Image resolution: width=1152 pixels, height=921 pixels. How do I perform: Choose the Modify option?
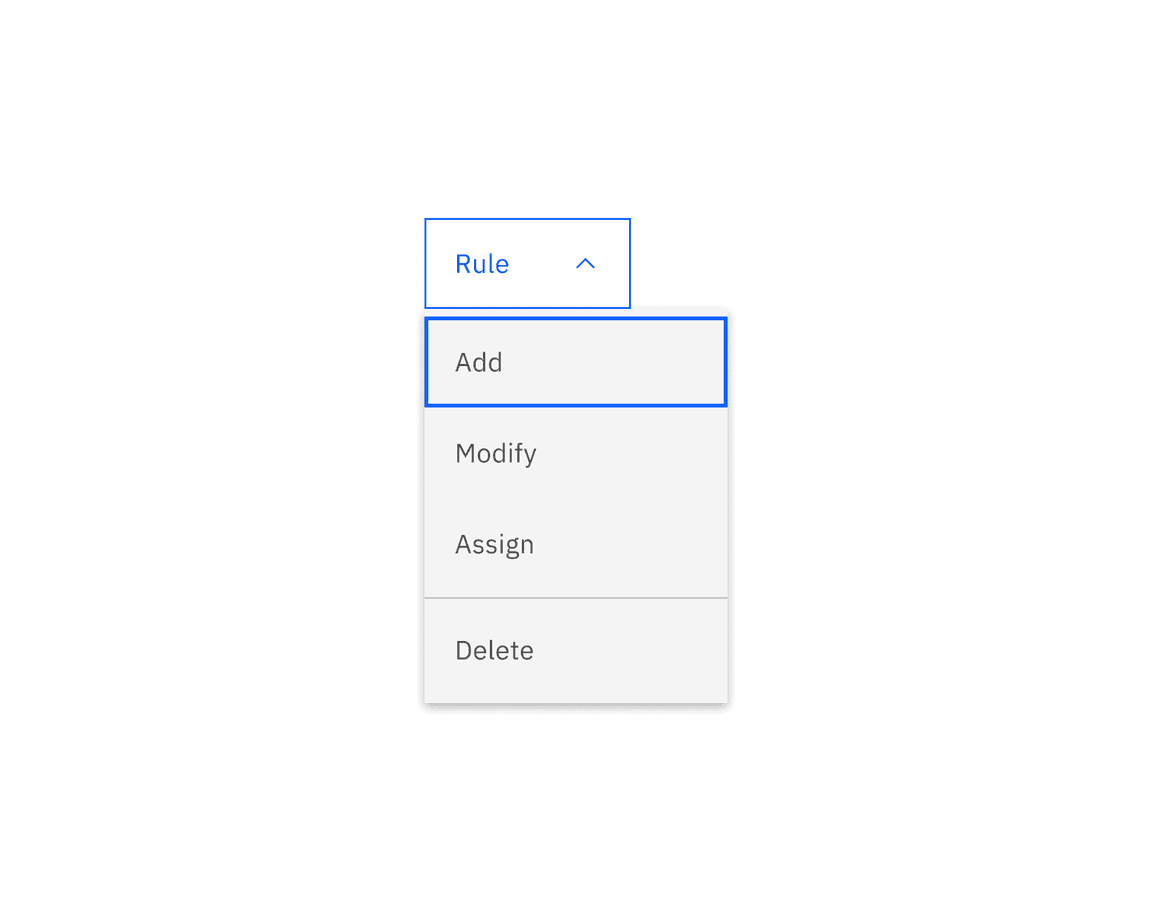tap(576, 453)
